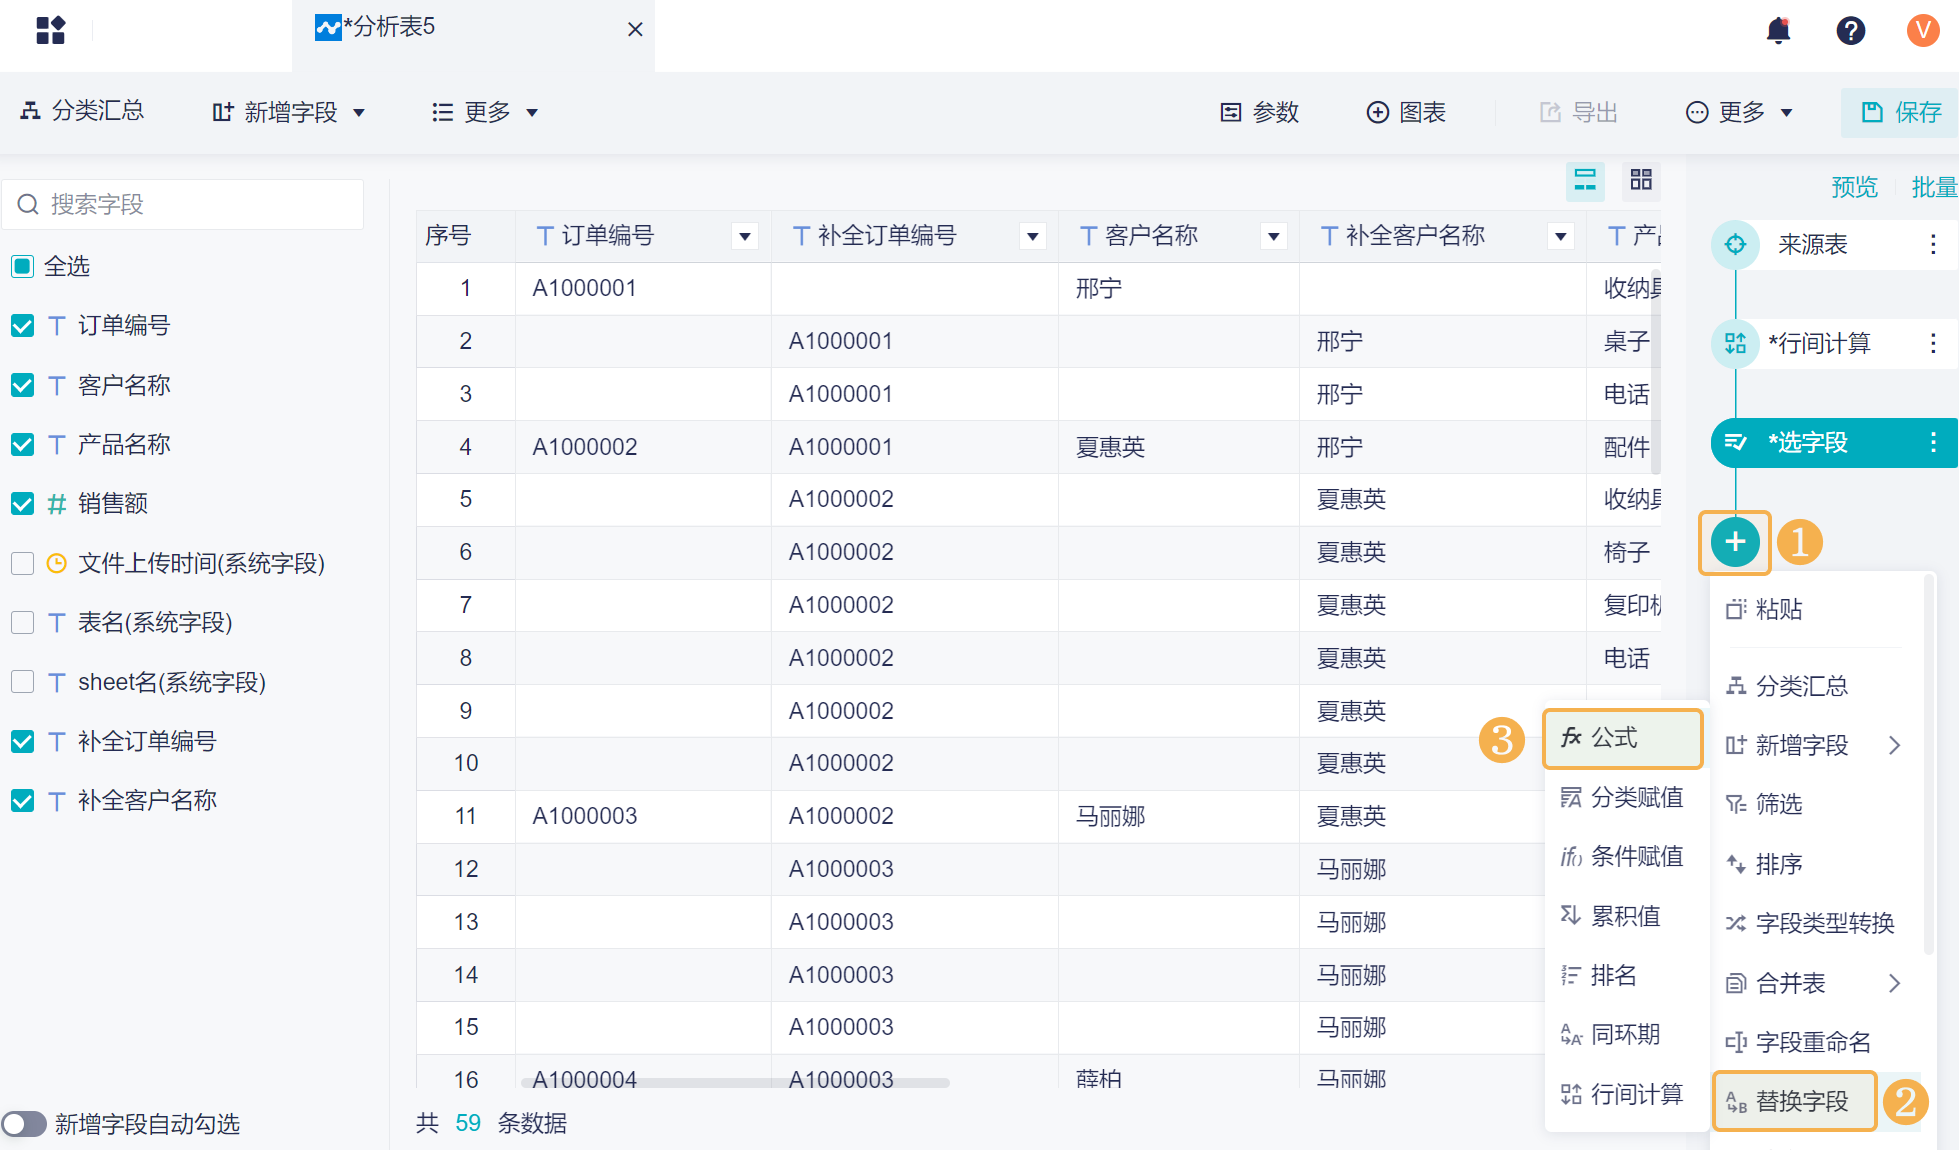Viewport: 1959px width, 1150px height.
Task: Switch to list view icon
Action: click(1585, 181)
